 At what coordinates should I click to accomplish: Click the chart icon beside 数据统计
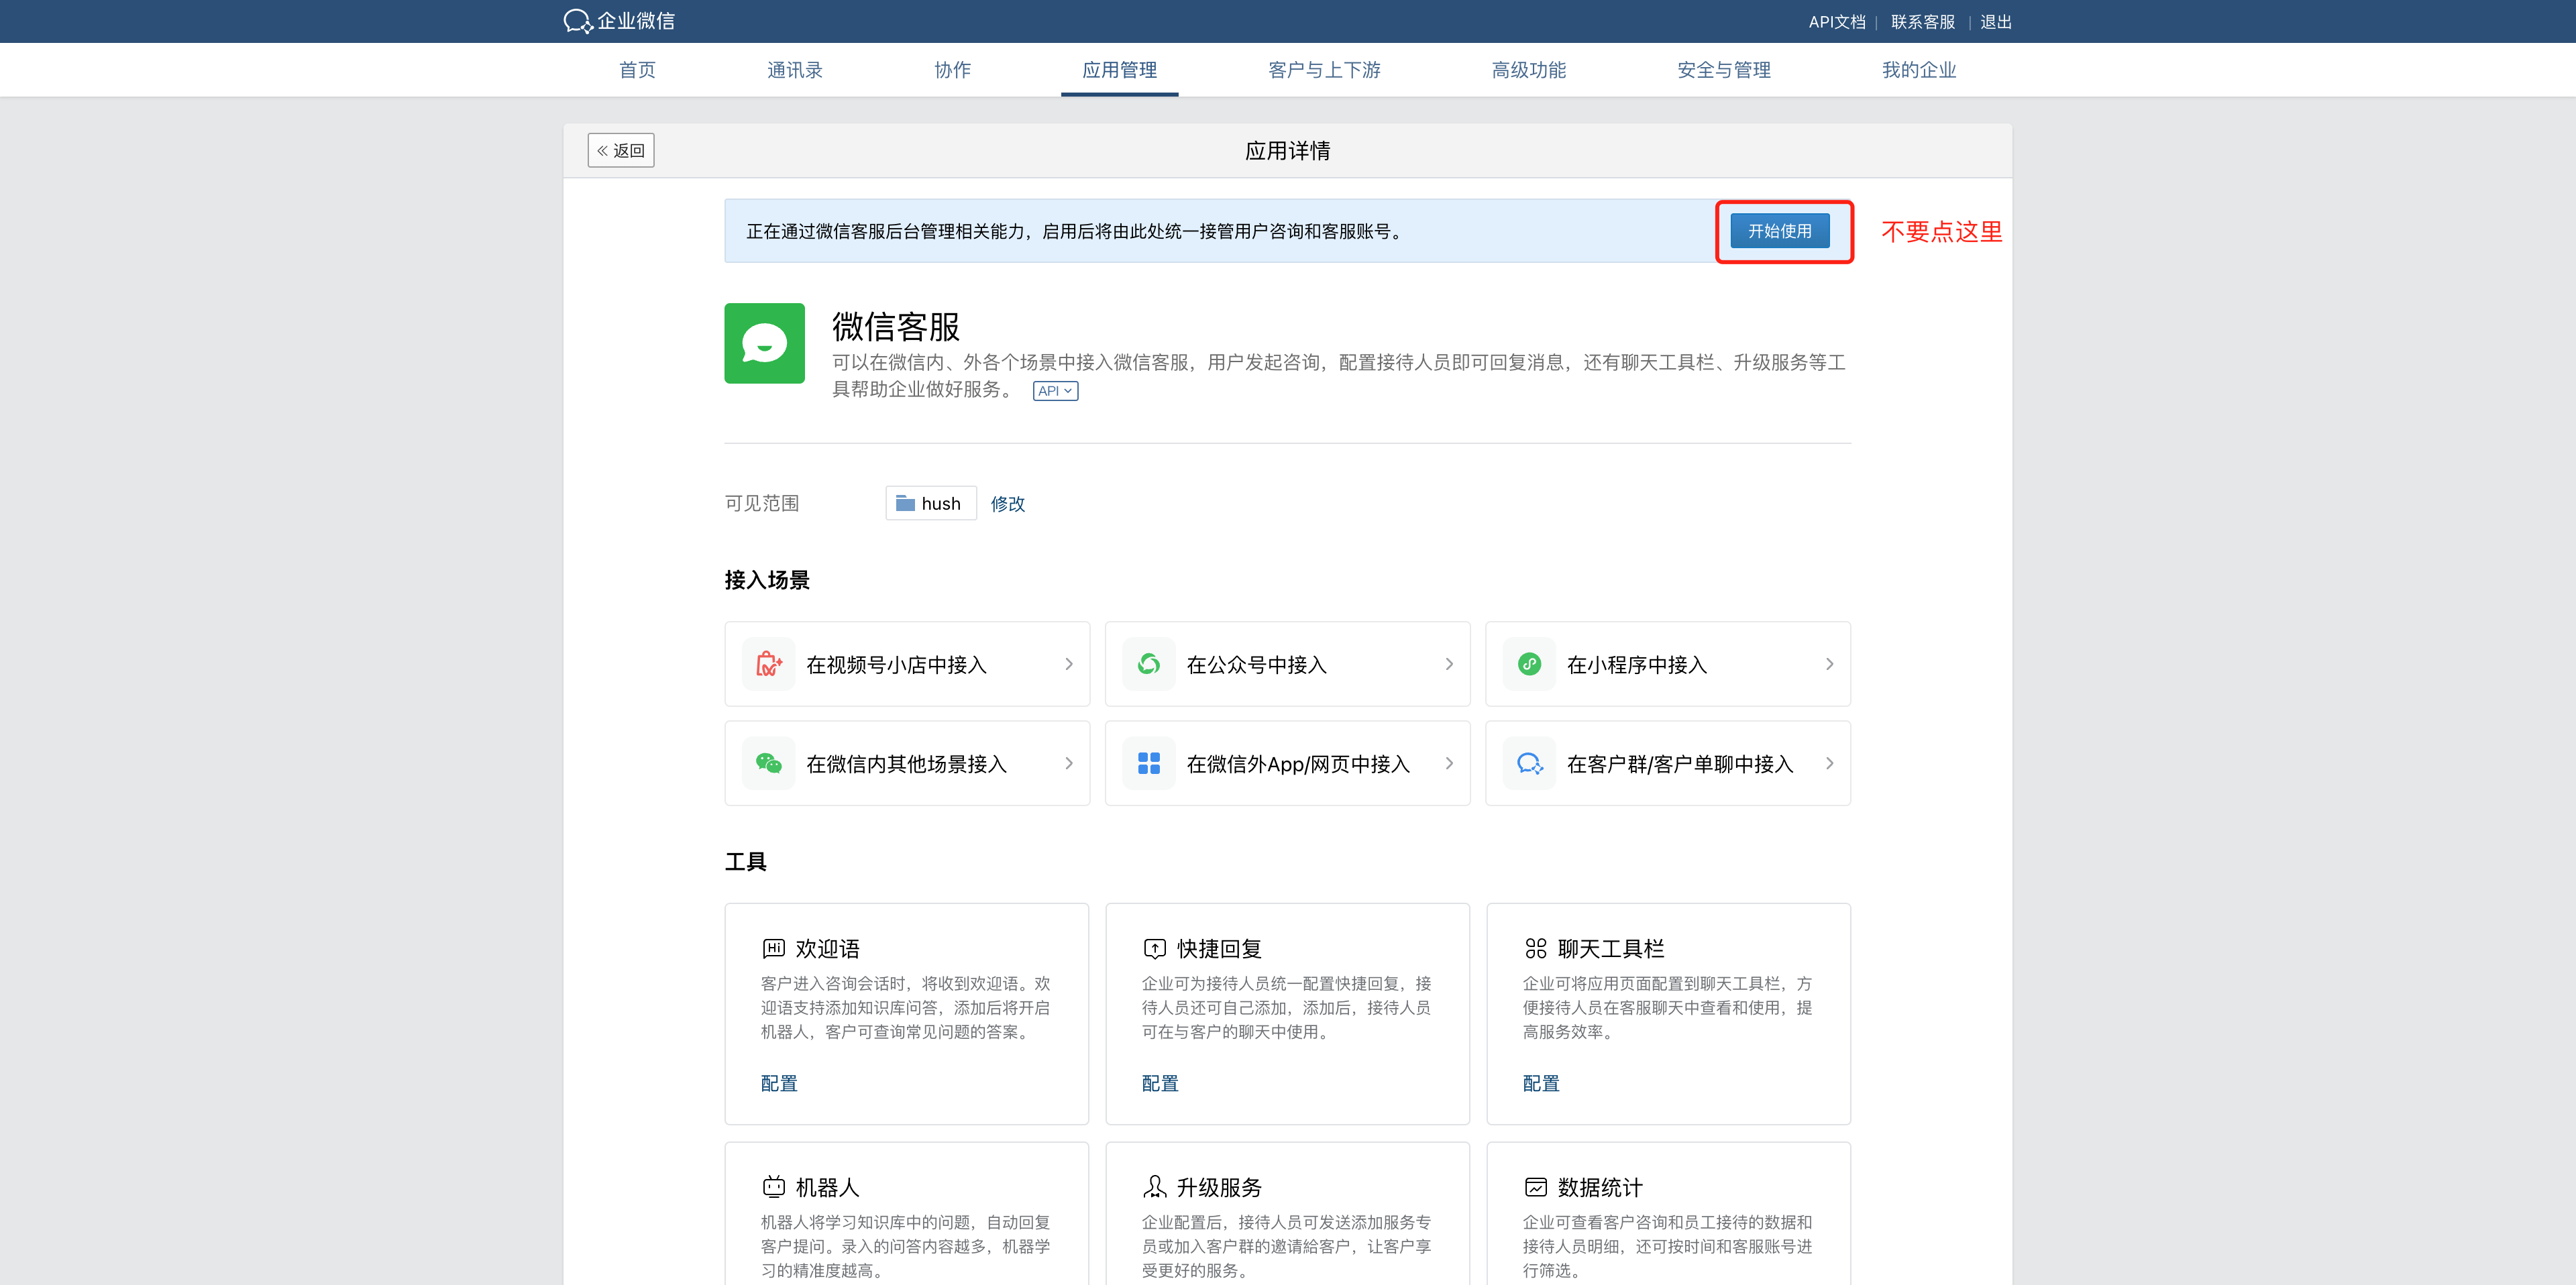(x=1535, y=1187)
